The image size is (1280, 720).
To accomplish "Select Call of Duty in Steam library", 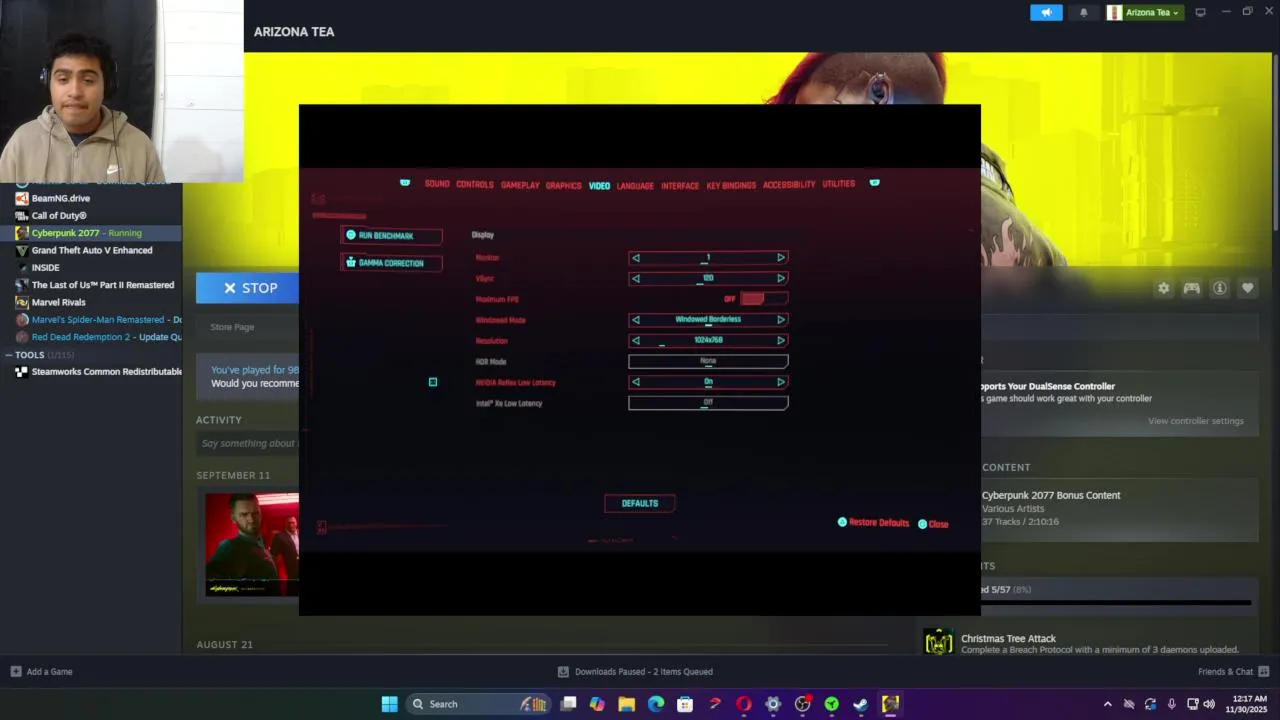I will click(x=91, y=215).
